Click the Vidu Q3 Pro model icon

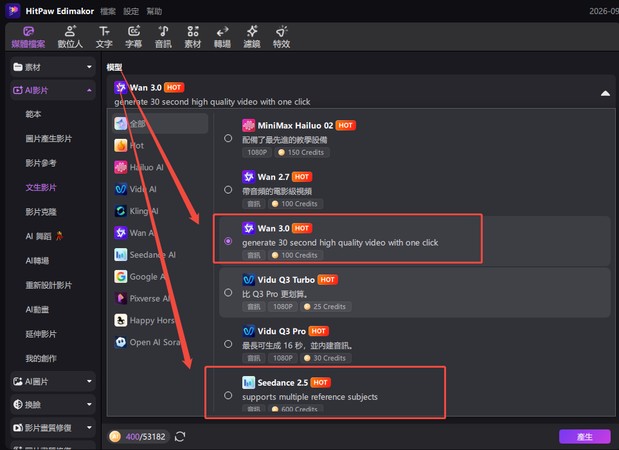248,331
